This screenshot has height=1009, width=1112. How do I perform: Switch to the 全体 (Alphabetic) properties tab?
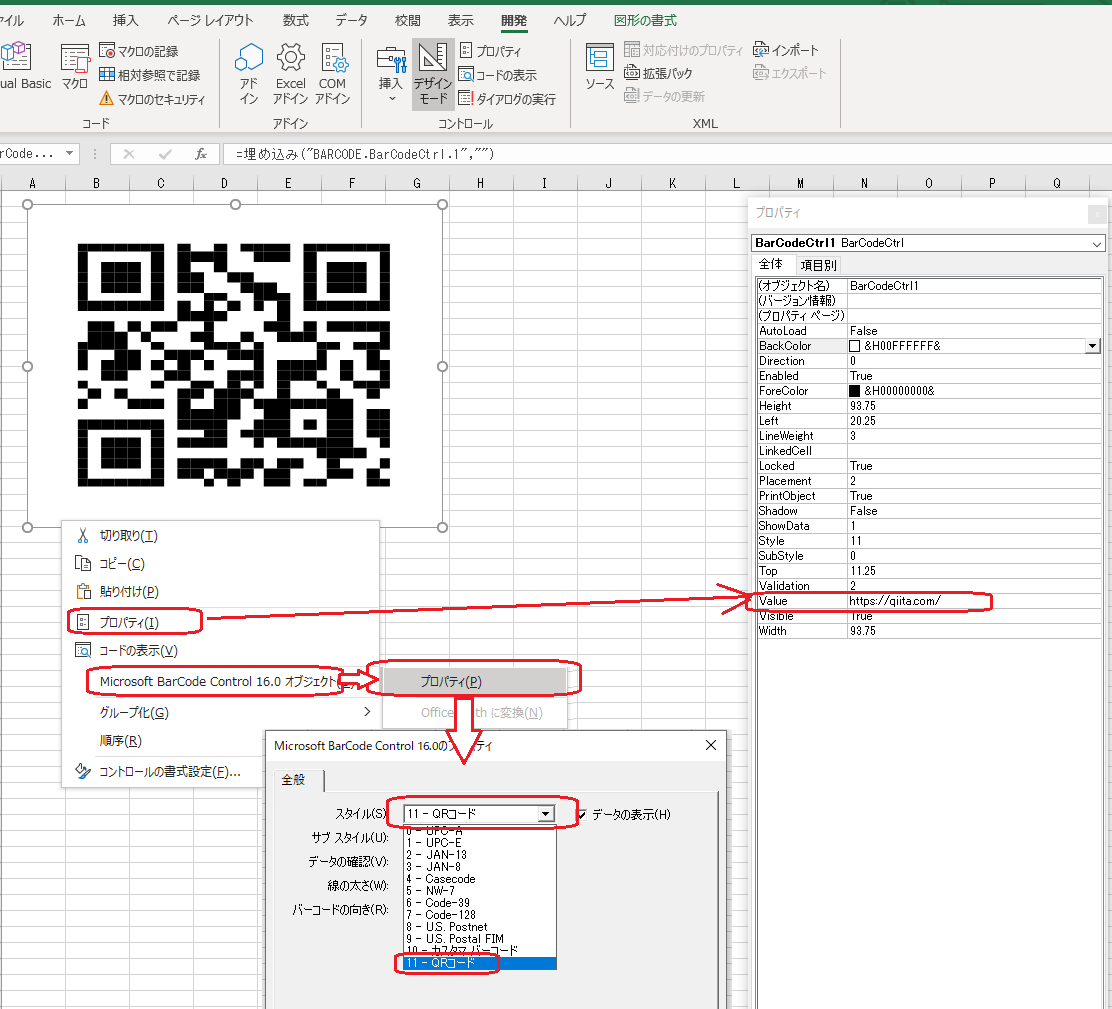[771, 264]
